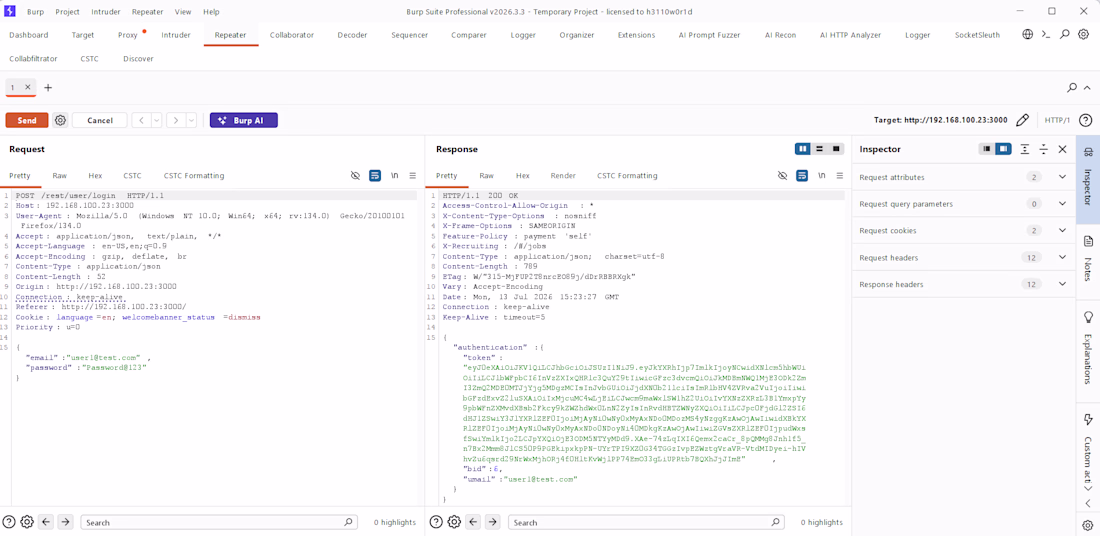1100x536 pixels.
Task: Open Response search help icon
Action: pyautogui.click(x=436, y=522)
